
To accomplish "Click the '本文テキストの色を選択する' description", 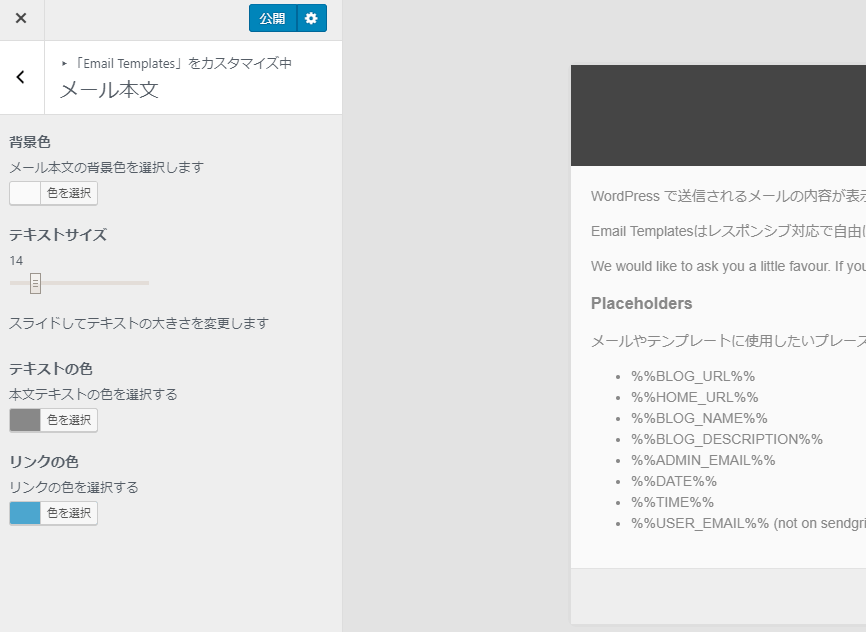I will tap(93, 394).
